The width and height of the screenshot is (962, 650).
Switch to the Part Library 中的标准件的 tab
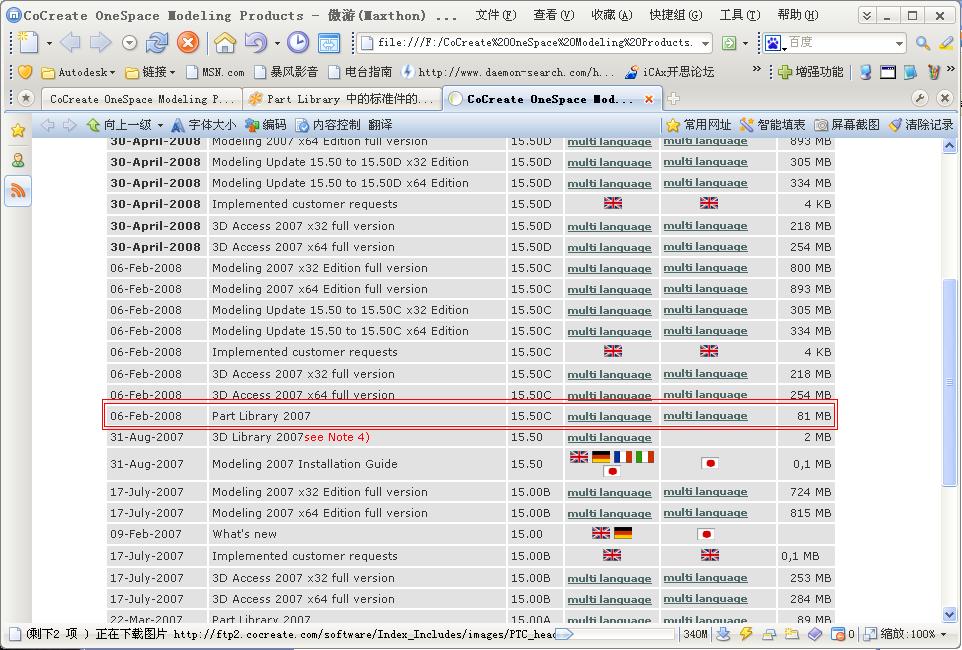342,99
